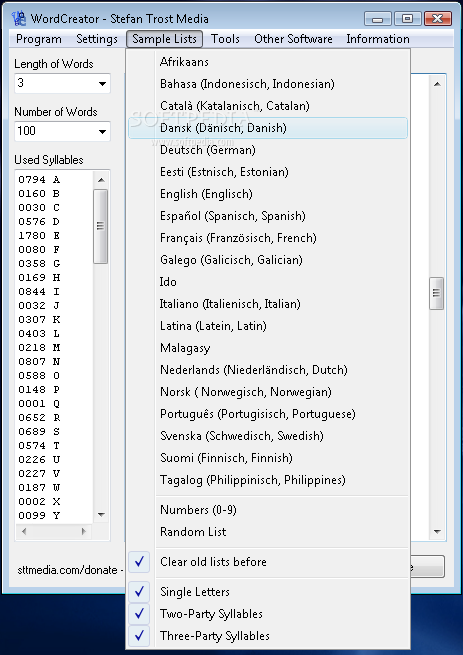Toggle the Clear old lists before option
This screenshot has width=463, height=655.
click(x=267, y=562)
